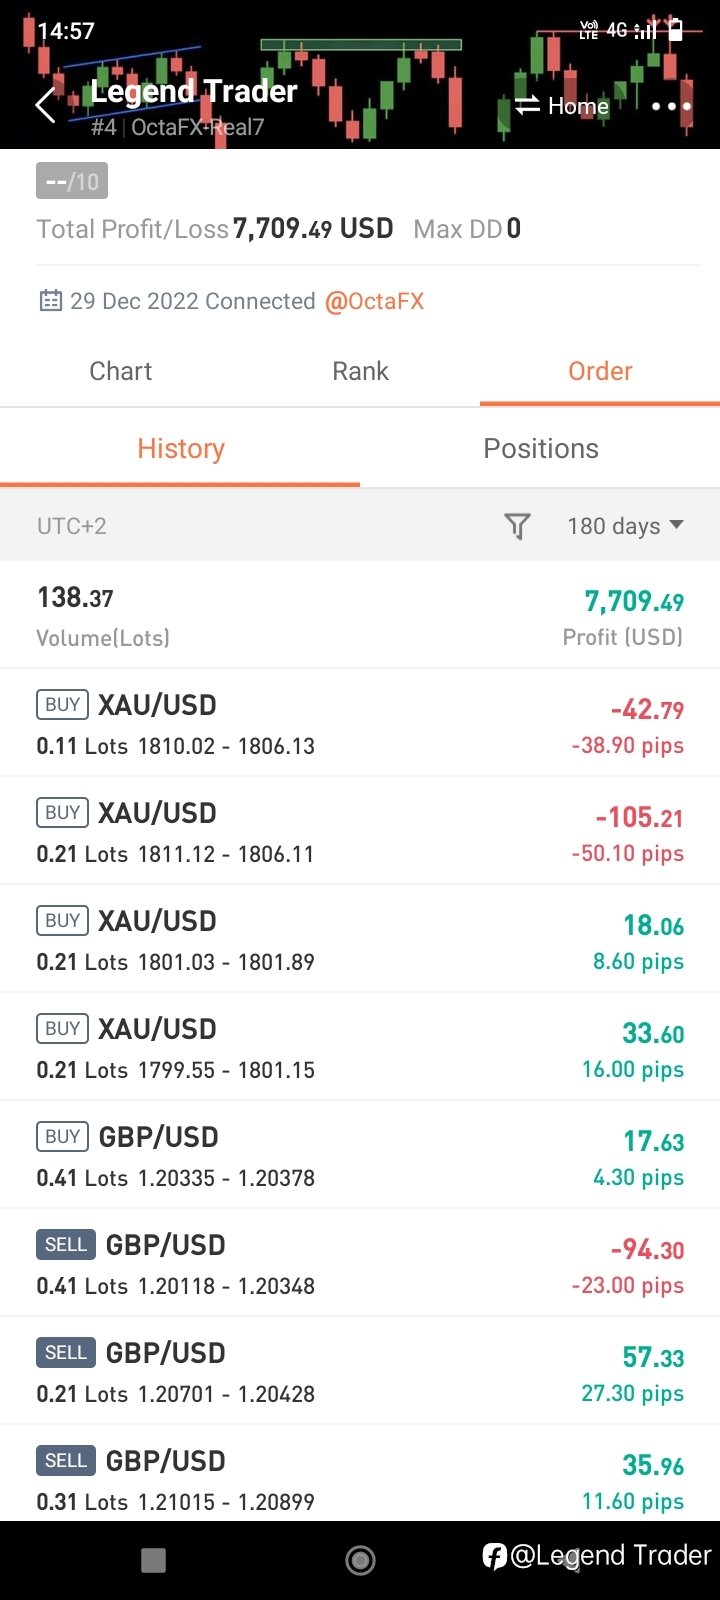Open XAU/USD order with -42.79 loss
The image size is (720, 1600).
pos(360,723)
